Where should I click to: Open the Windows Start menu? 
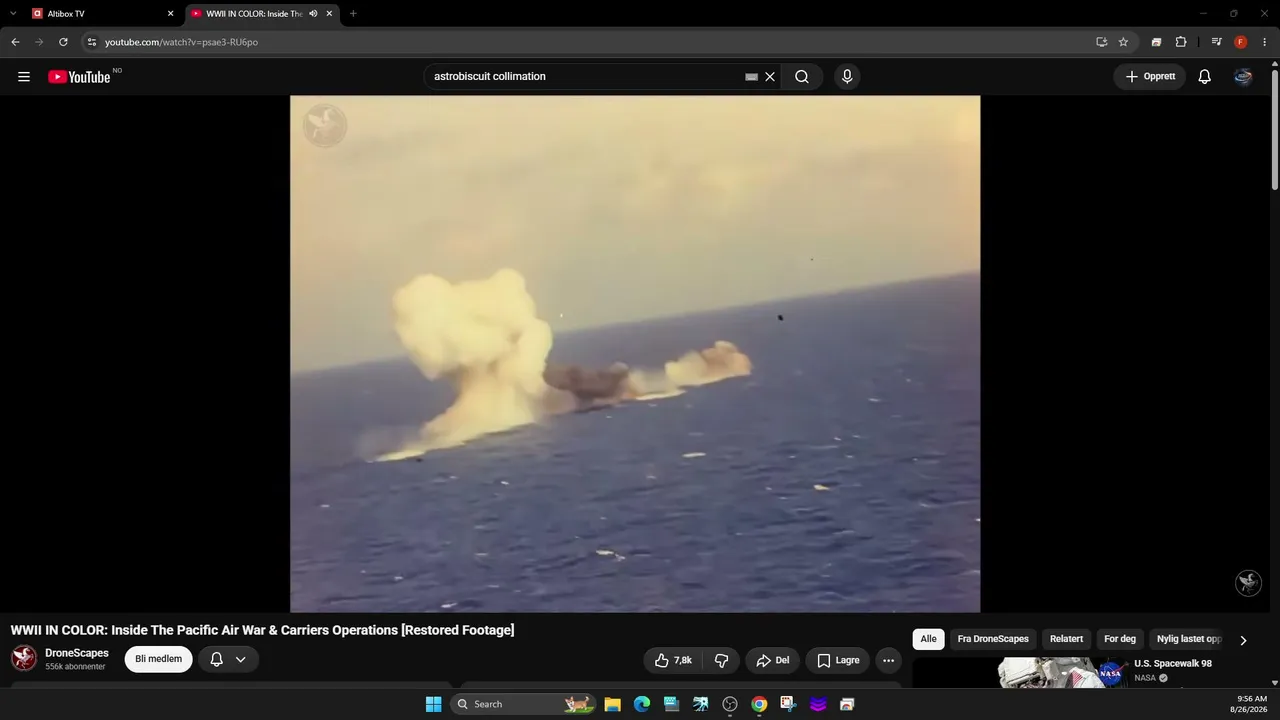(x=433, y=704)
